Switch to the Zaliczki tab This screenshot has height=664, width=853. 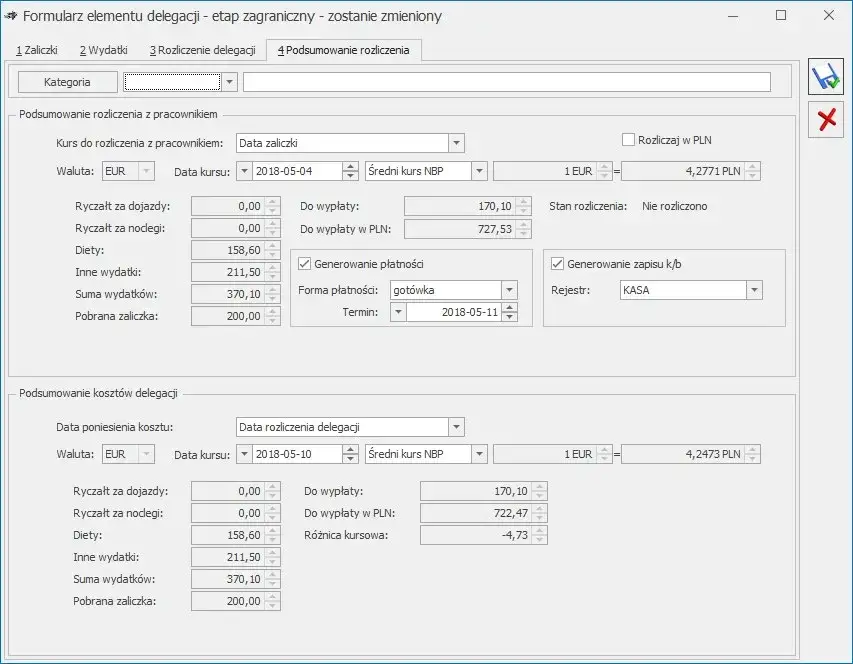click(36, 49)
